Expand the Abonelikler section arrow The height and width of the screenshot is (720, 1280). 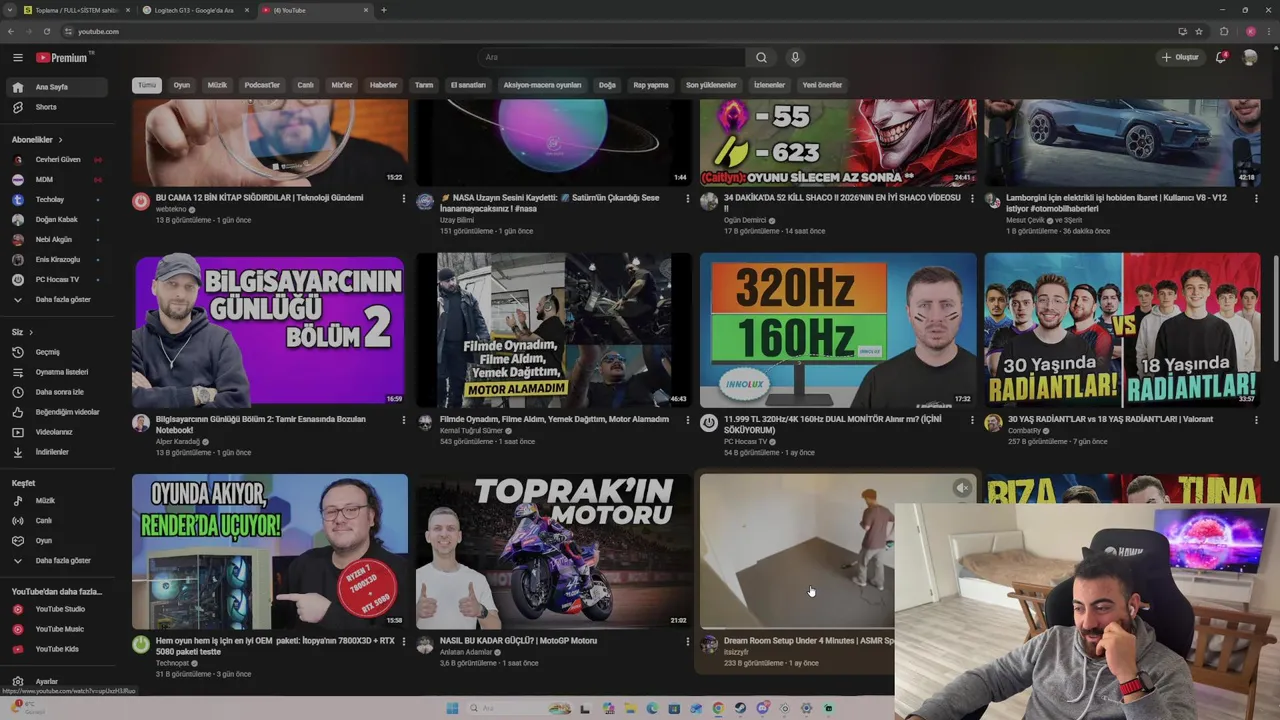pos(60,140)
